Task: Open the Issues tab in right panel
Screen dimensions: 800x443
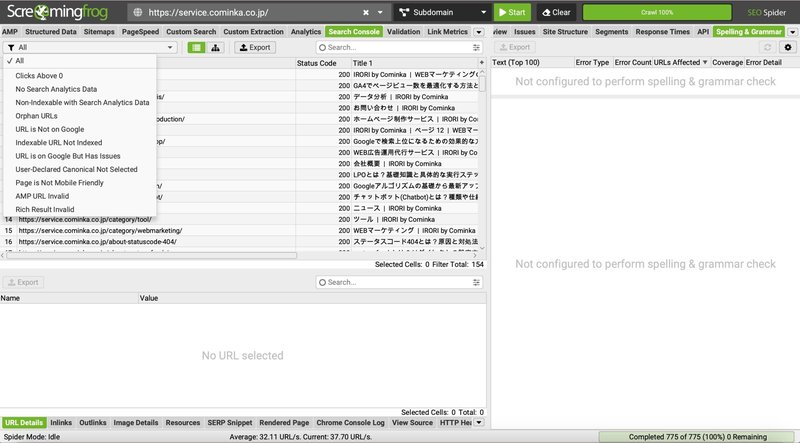Action: pos(524,32)
